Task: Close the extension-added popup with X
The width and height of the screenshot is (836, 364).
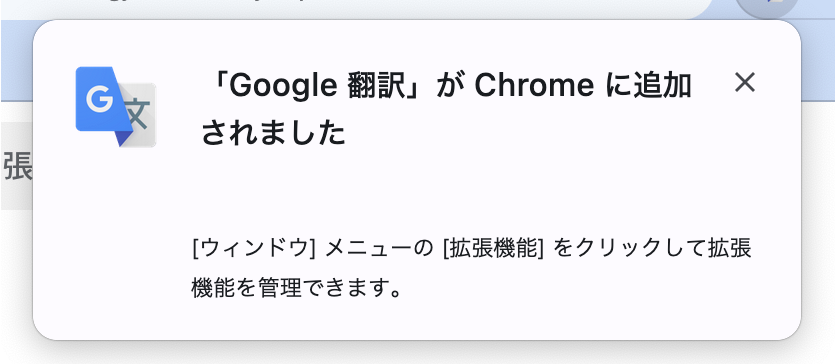Action: coord(745,83)
